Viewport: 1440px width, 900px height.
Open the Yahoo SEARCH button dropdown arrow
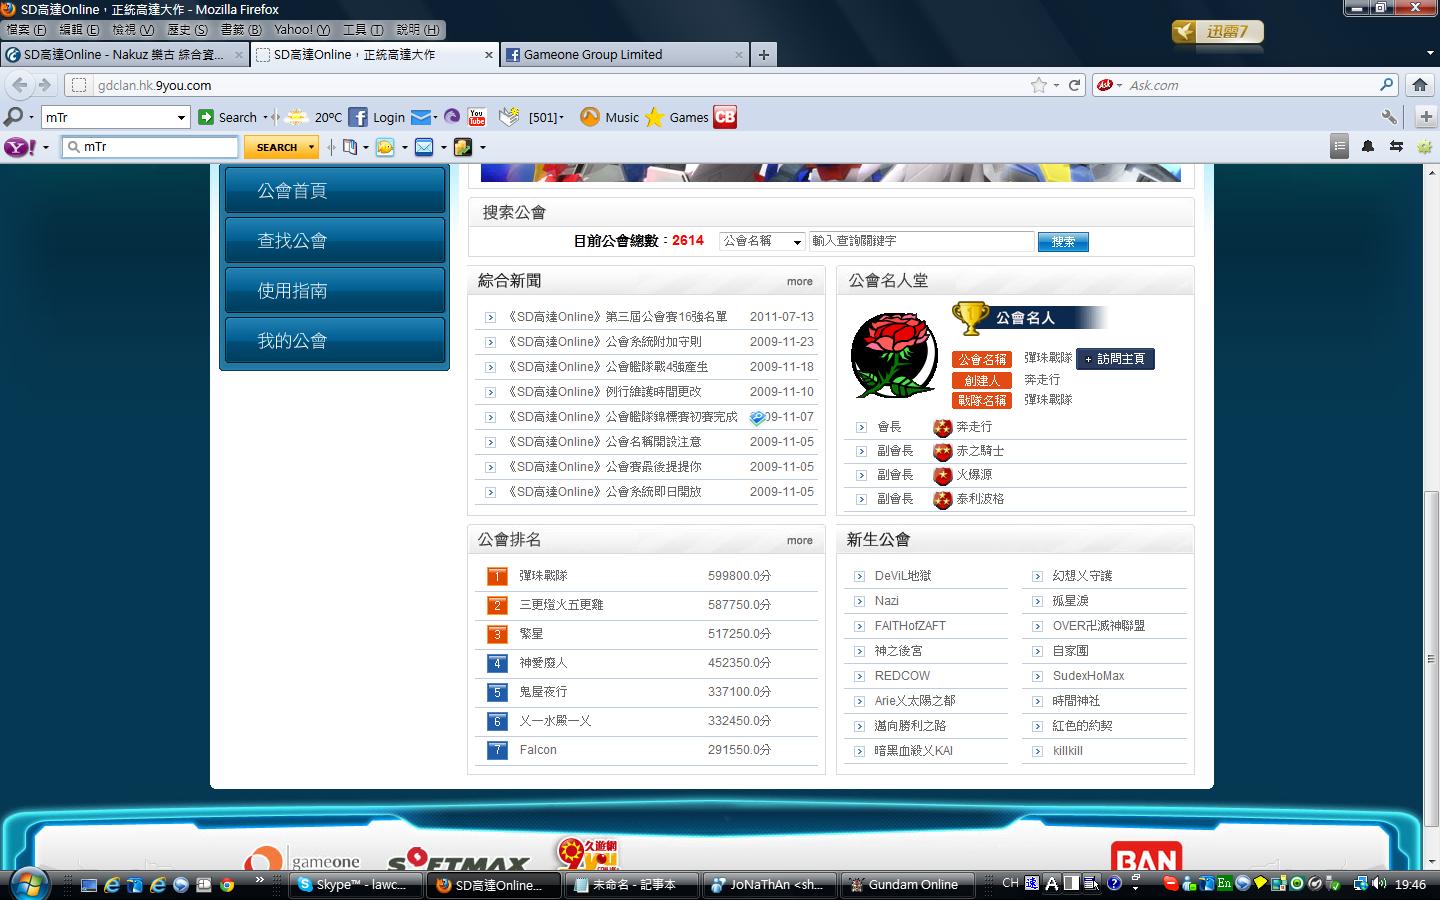click(311, 147)
